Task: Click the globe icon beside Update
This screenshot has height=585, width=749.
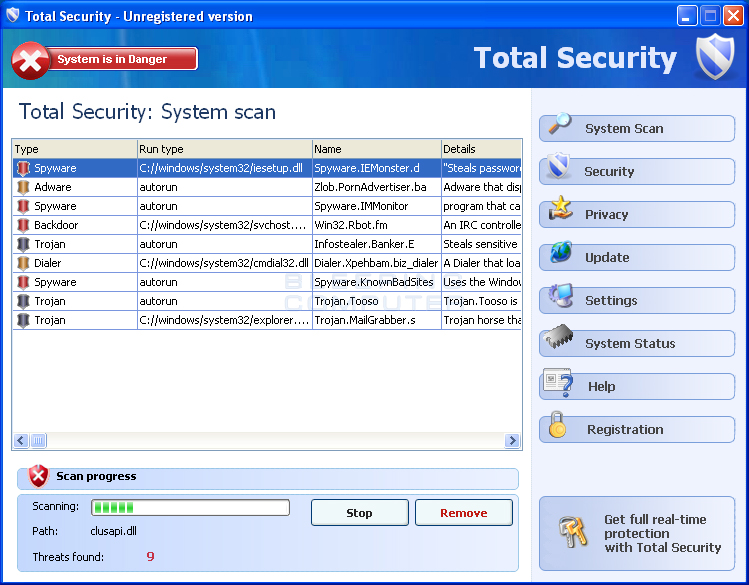Action: click(x=559, y=254)
